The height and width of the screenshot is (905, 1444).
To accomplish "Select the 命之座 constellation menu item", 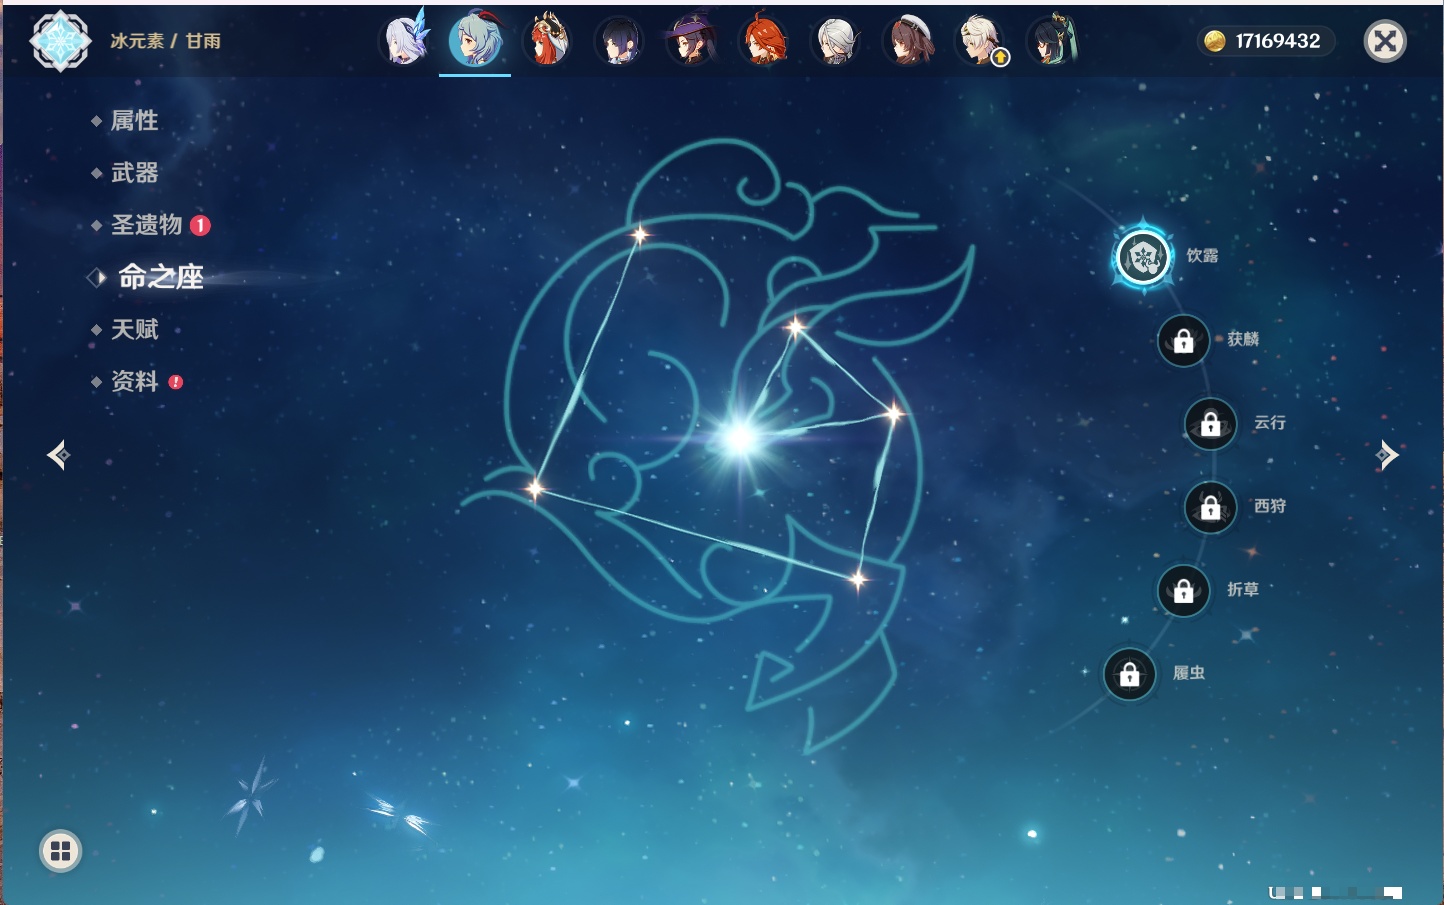I will 160,277.
